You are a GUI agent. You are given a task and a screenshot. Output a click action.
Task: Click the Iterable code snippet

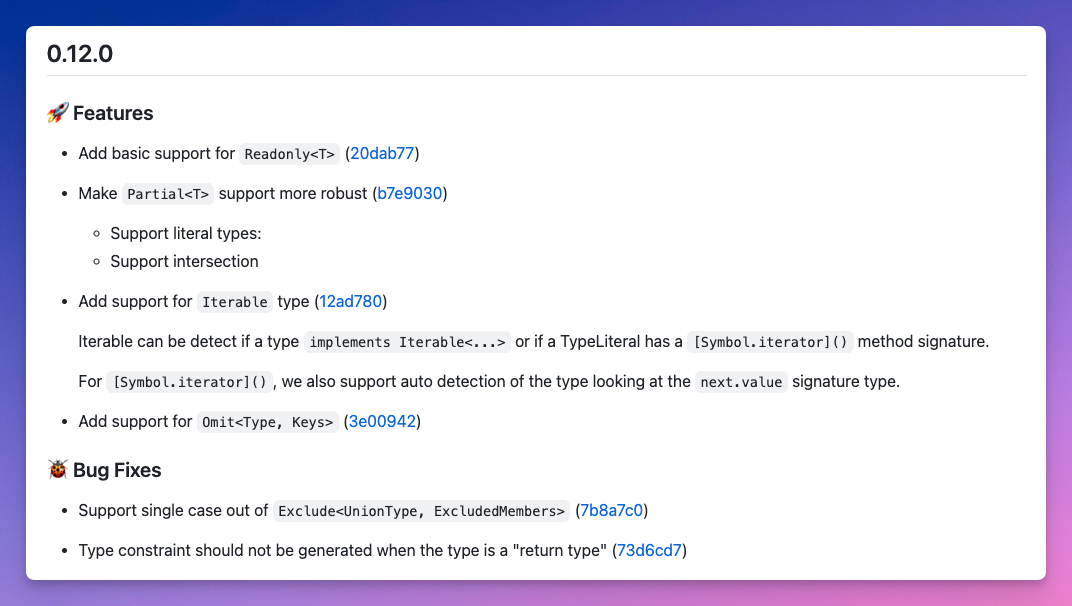(x=234, y=302)
